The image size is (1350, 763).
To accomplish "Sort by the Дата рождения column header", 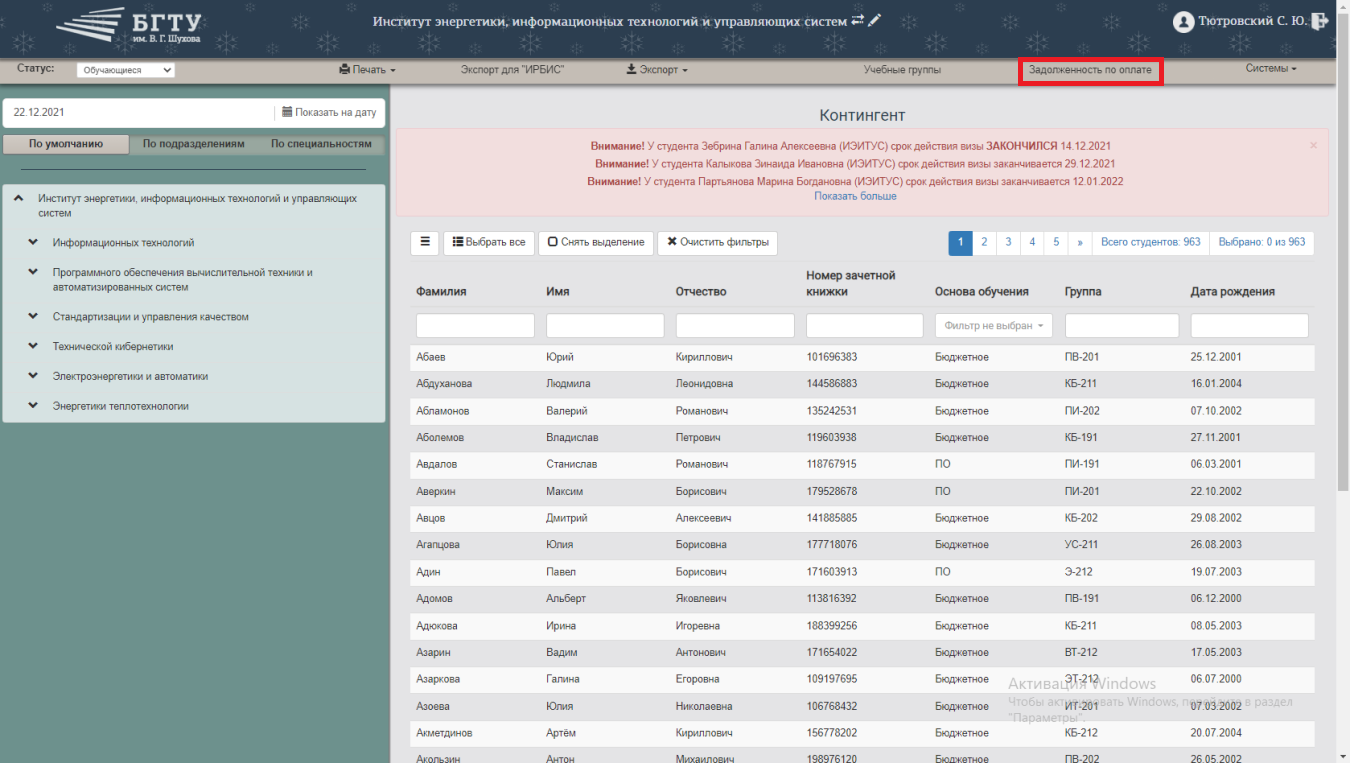I will point(1232,292).
